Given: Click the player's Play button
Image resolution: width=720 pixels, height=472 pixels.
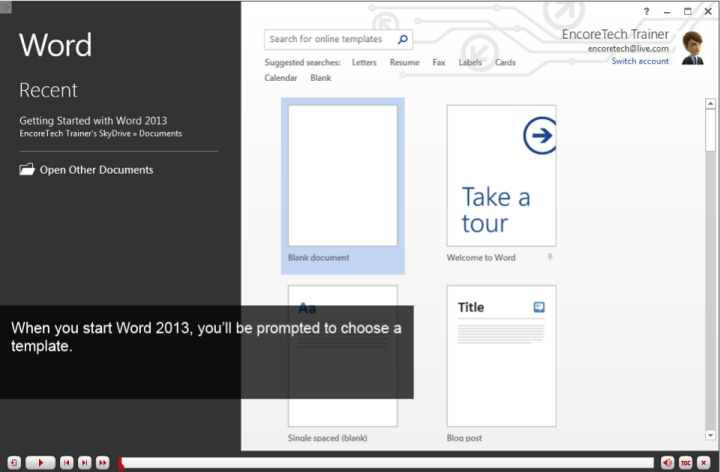Looking at the screenshot, I should pyautogui.click(x=40, y=463).
